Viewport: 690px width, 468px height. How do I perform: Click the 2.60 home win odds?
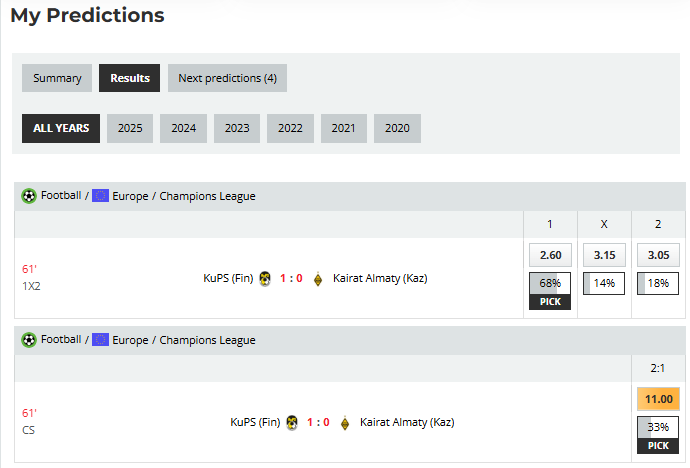pos(550,255)
